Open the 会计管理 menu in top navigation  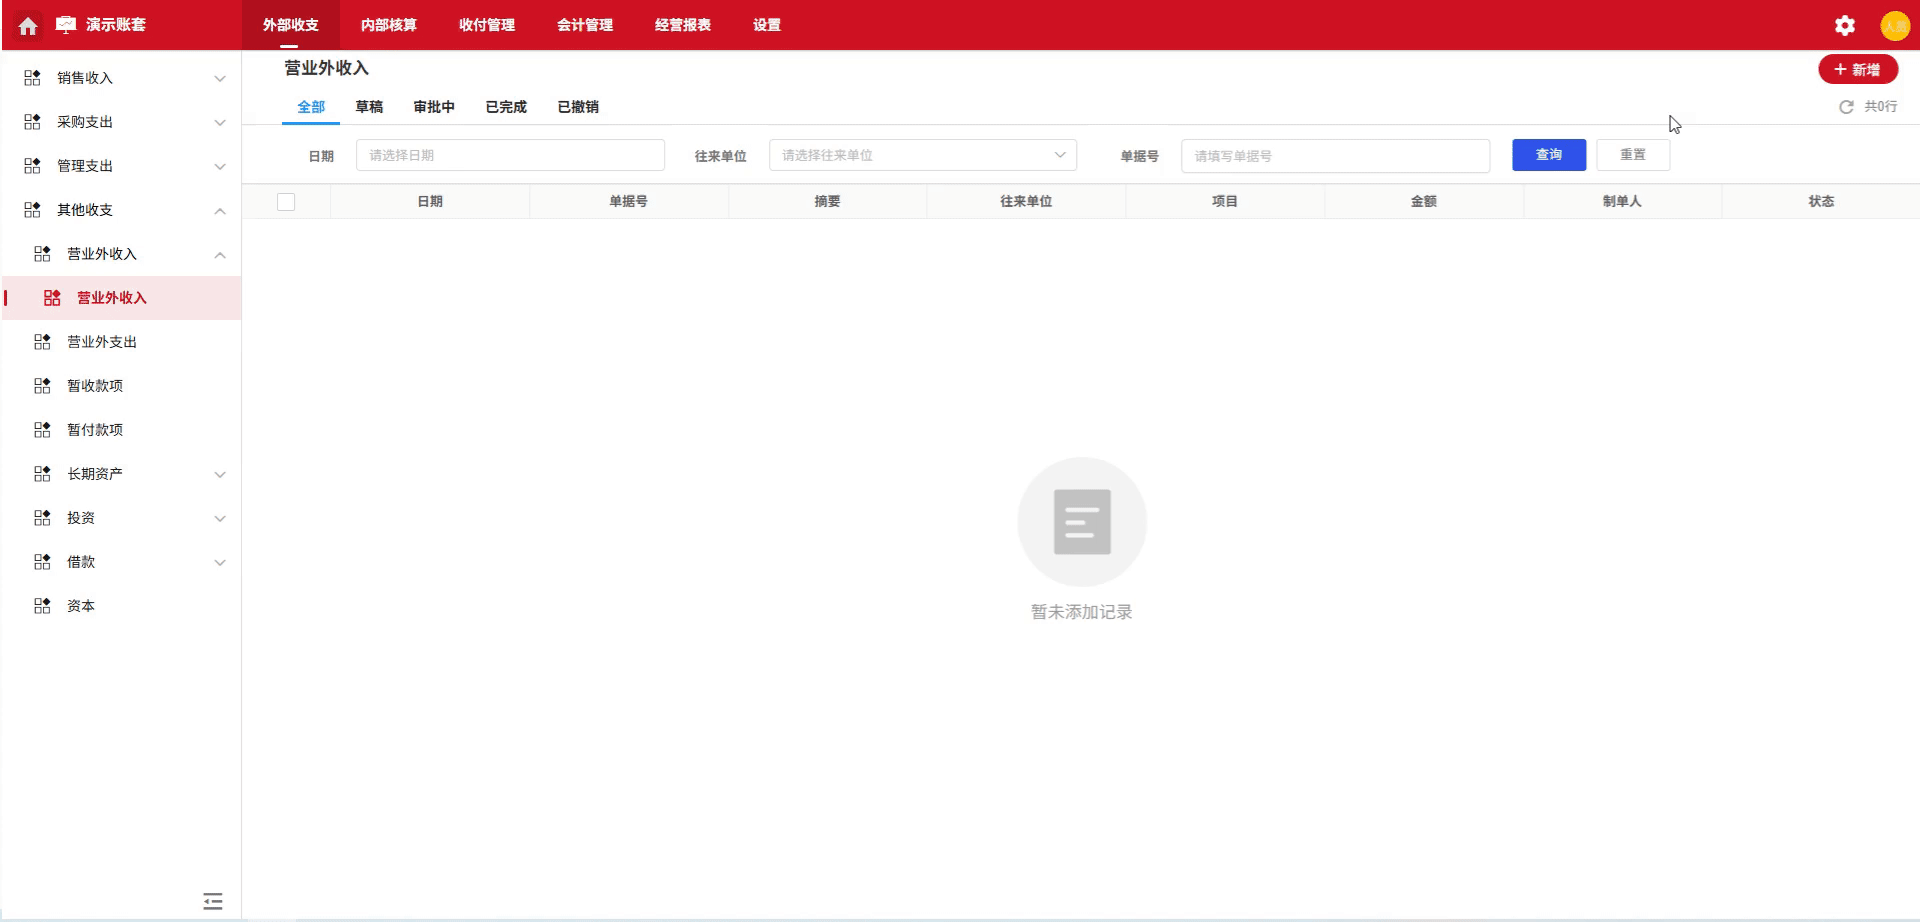click(586, 25)
